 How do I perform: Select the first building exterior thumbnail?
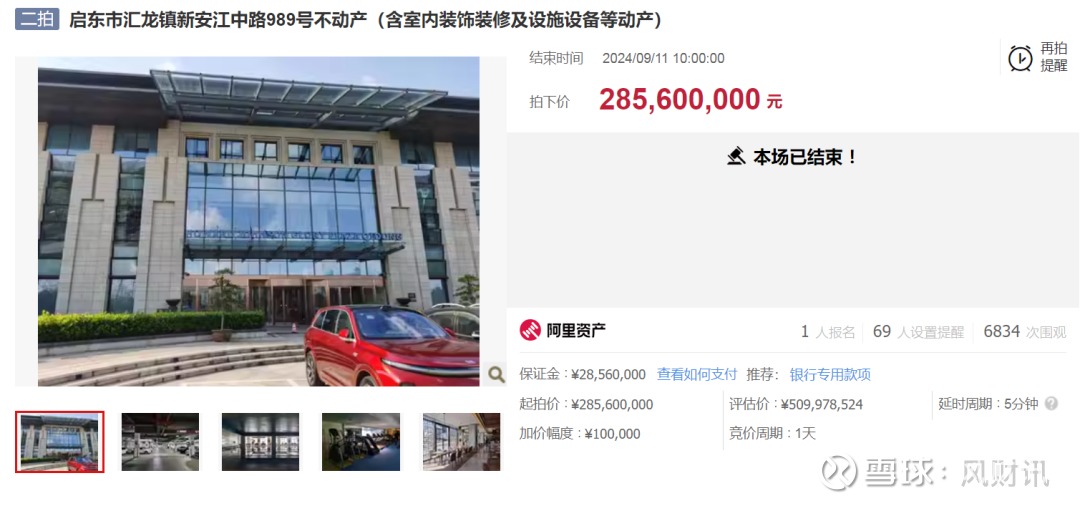[60, 442]
